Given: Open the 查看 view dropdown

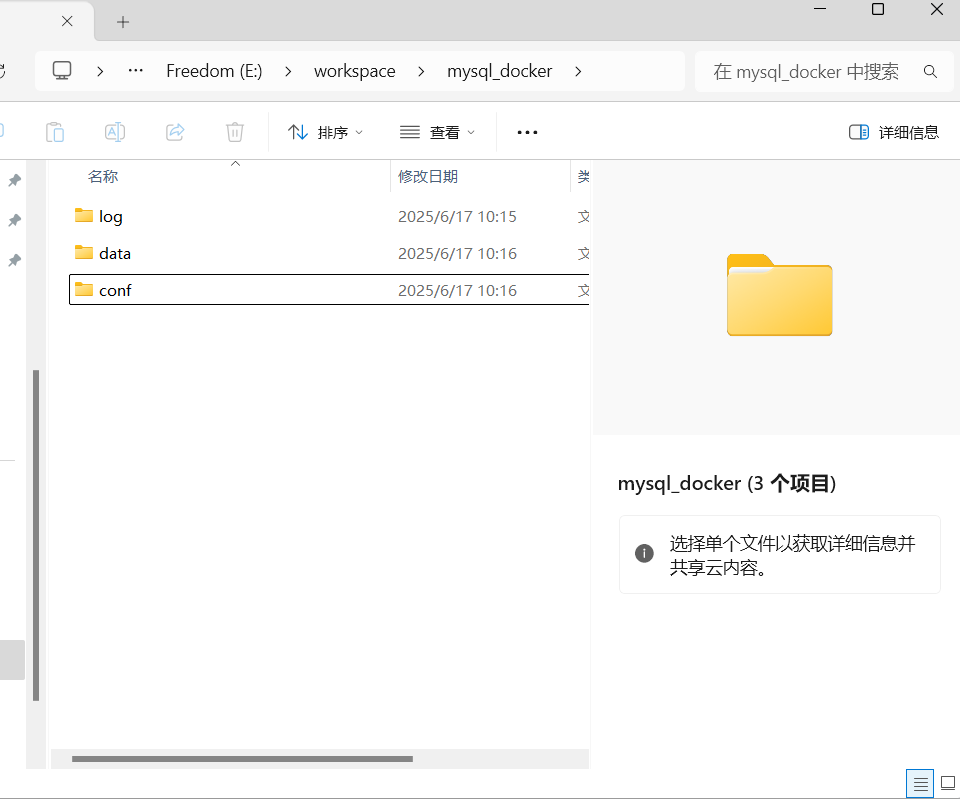Looking at the screenshot, I should point(436,131).
